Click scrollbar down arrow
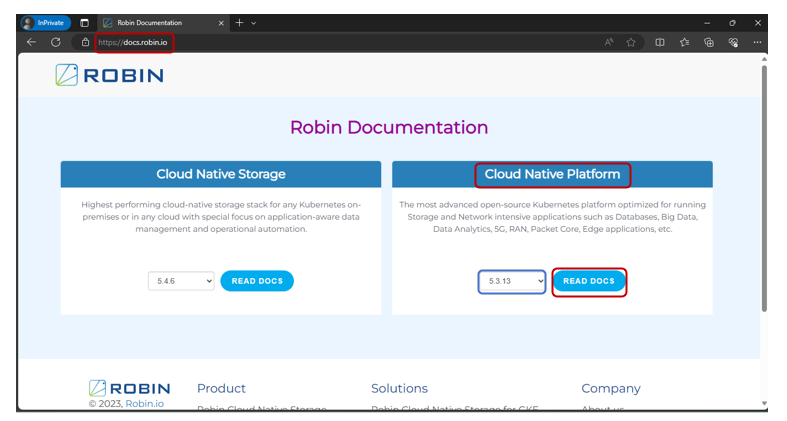The height and width of the screenshot is (421, 787). click(x=764, y=403)
